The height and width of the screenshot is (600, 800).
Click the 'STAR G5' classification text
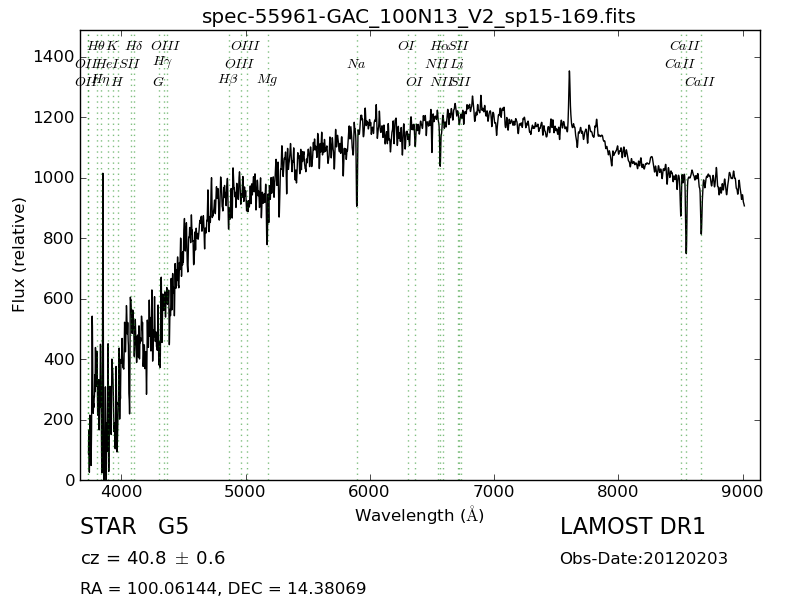[x=135, y=526]
